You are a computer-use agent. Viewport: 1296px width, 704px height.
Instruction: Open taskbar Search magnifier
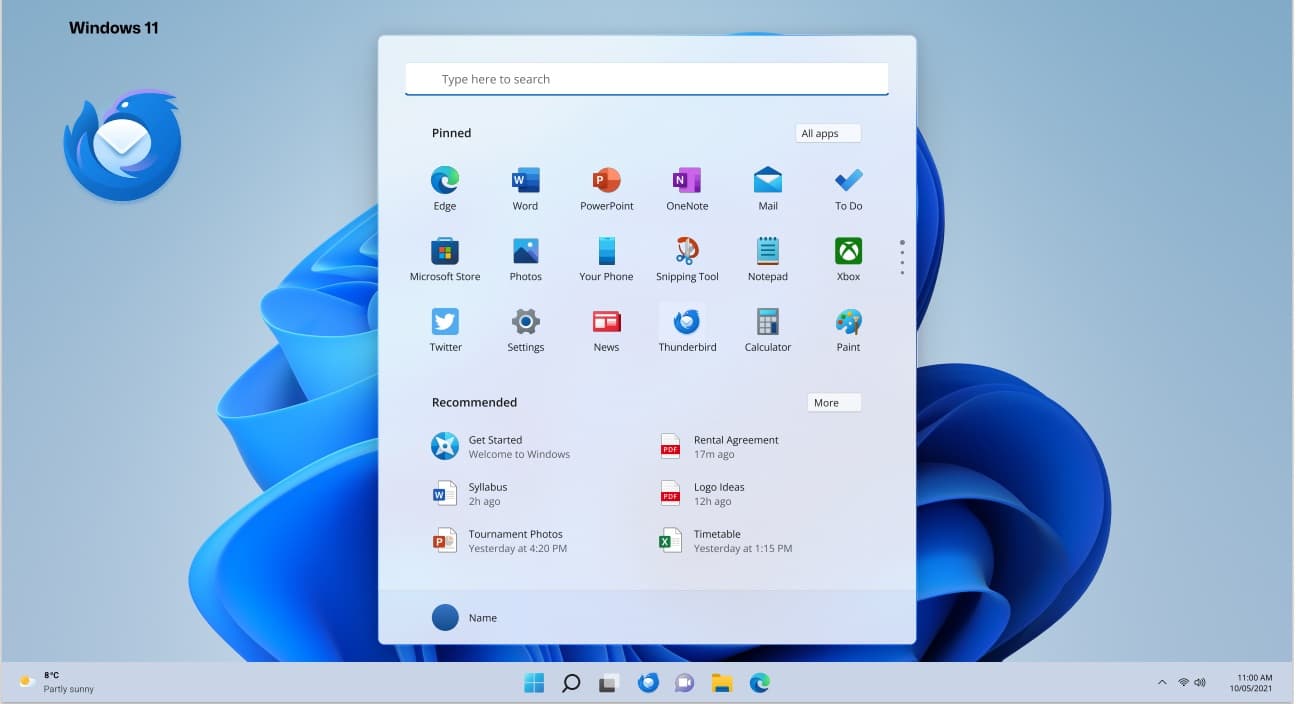571,683
